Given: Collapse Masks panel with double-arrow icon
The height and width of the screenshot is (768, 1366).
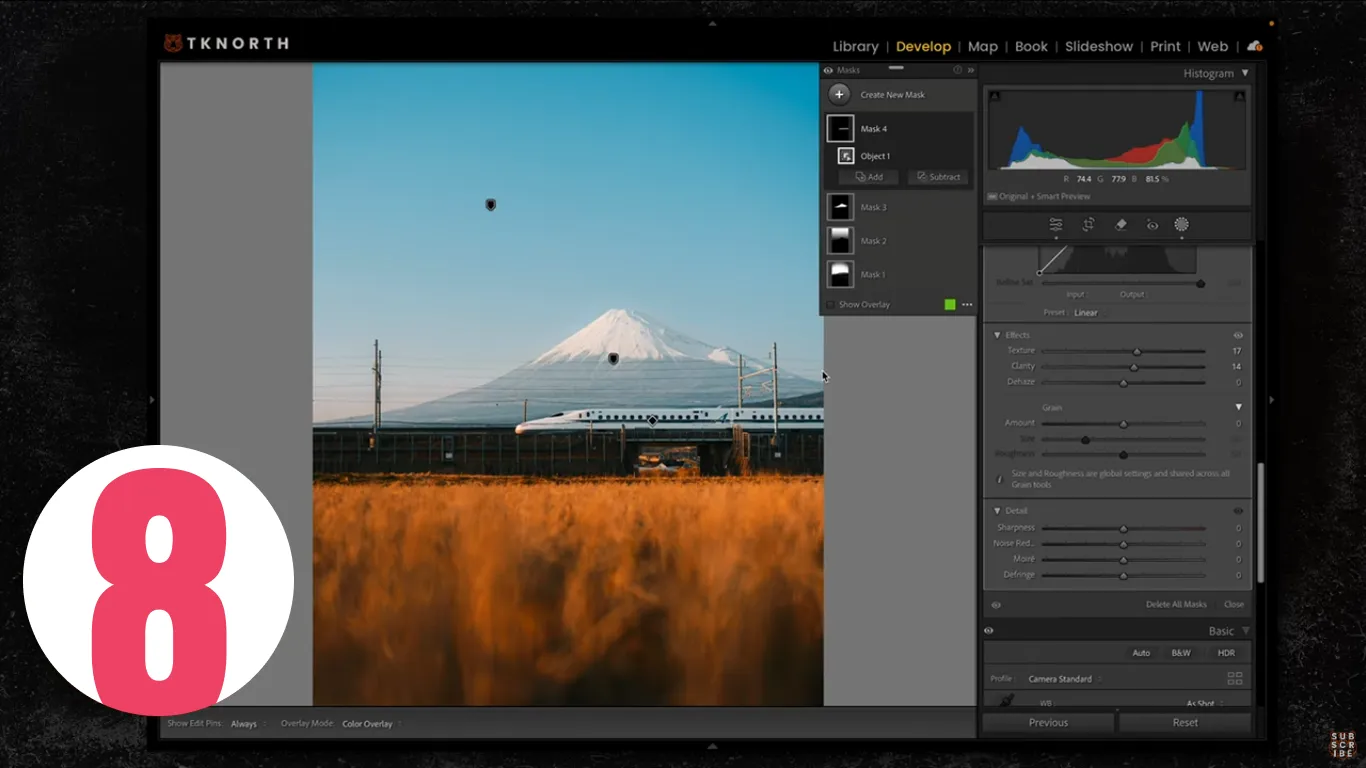Looking at the screenshot, I should click(x=970, y=70).
